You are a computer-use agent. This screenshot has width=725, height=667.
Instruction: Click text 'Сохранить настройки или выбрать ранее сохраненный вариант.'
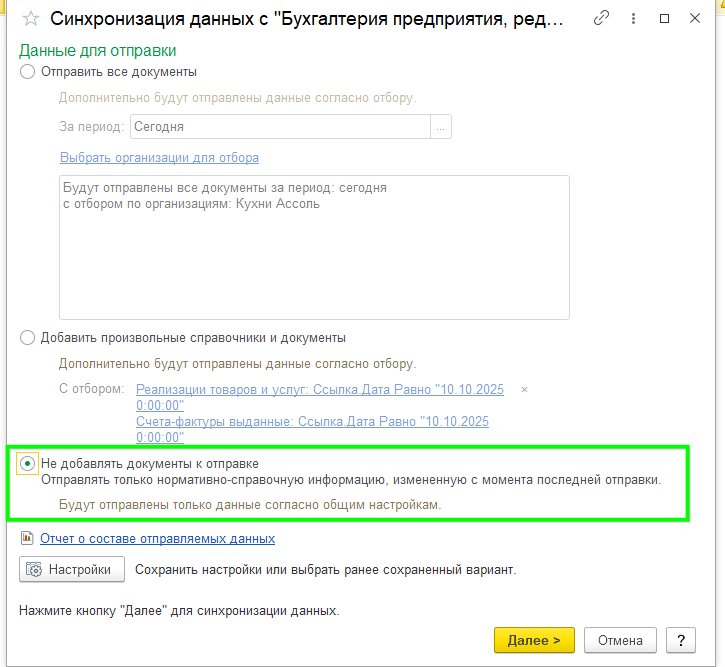coord(326,569)
